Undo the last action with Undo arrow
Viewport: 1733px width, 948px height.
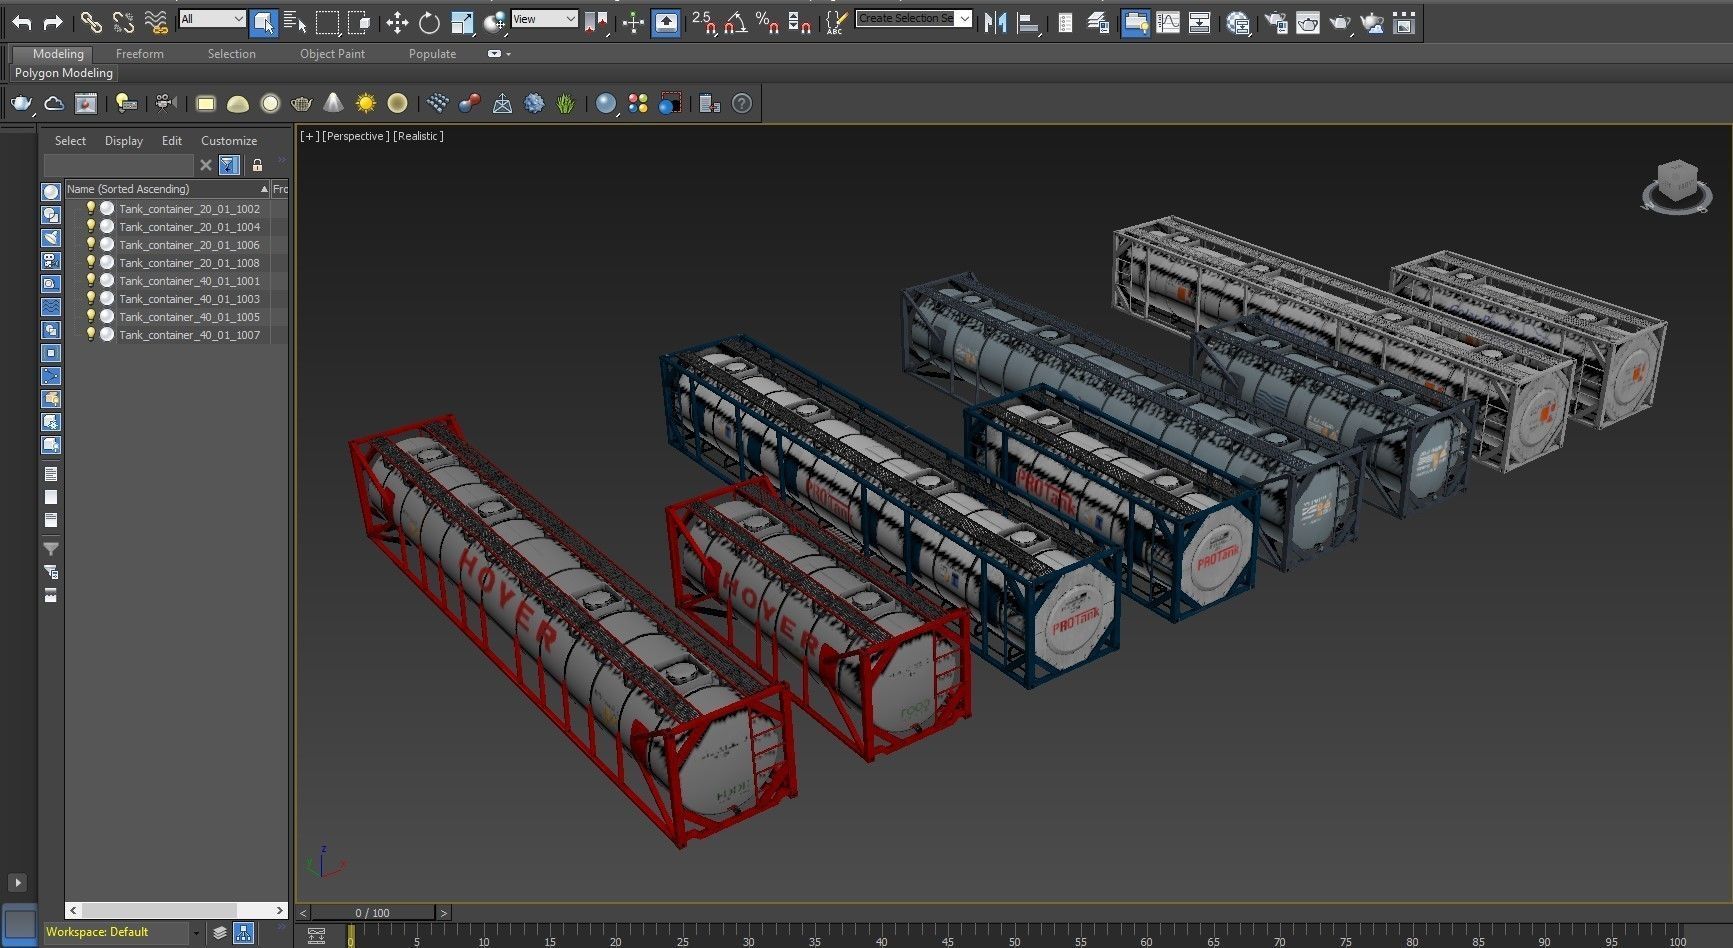coord(21,22)
